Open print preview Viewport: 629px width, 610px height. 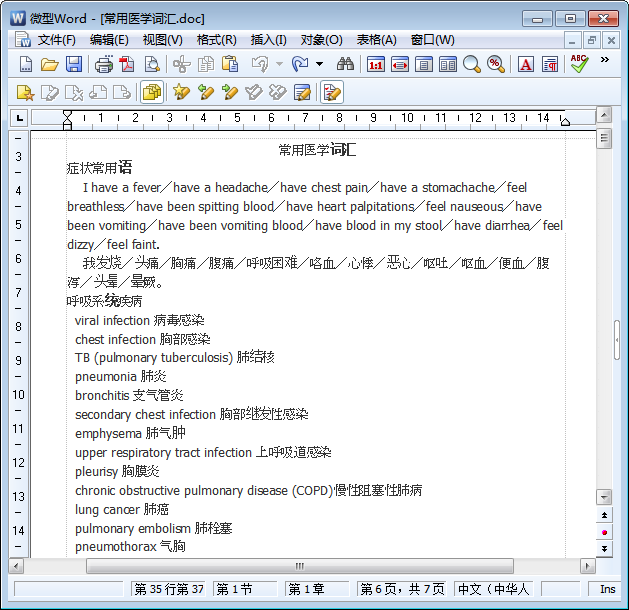point(152,64)
